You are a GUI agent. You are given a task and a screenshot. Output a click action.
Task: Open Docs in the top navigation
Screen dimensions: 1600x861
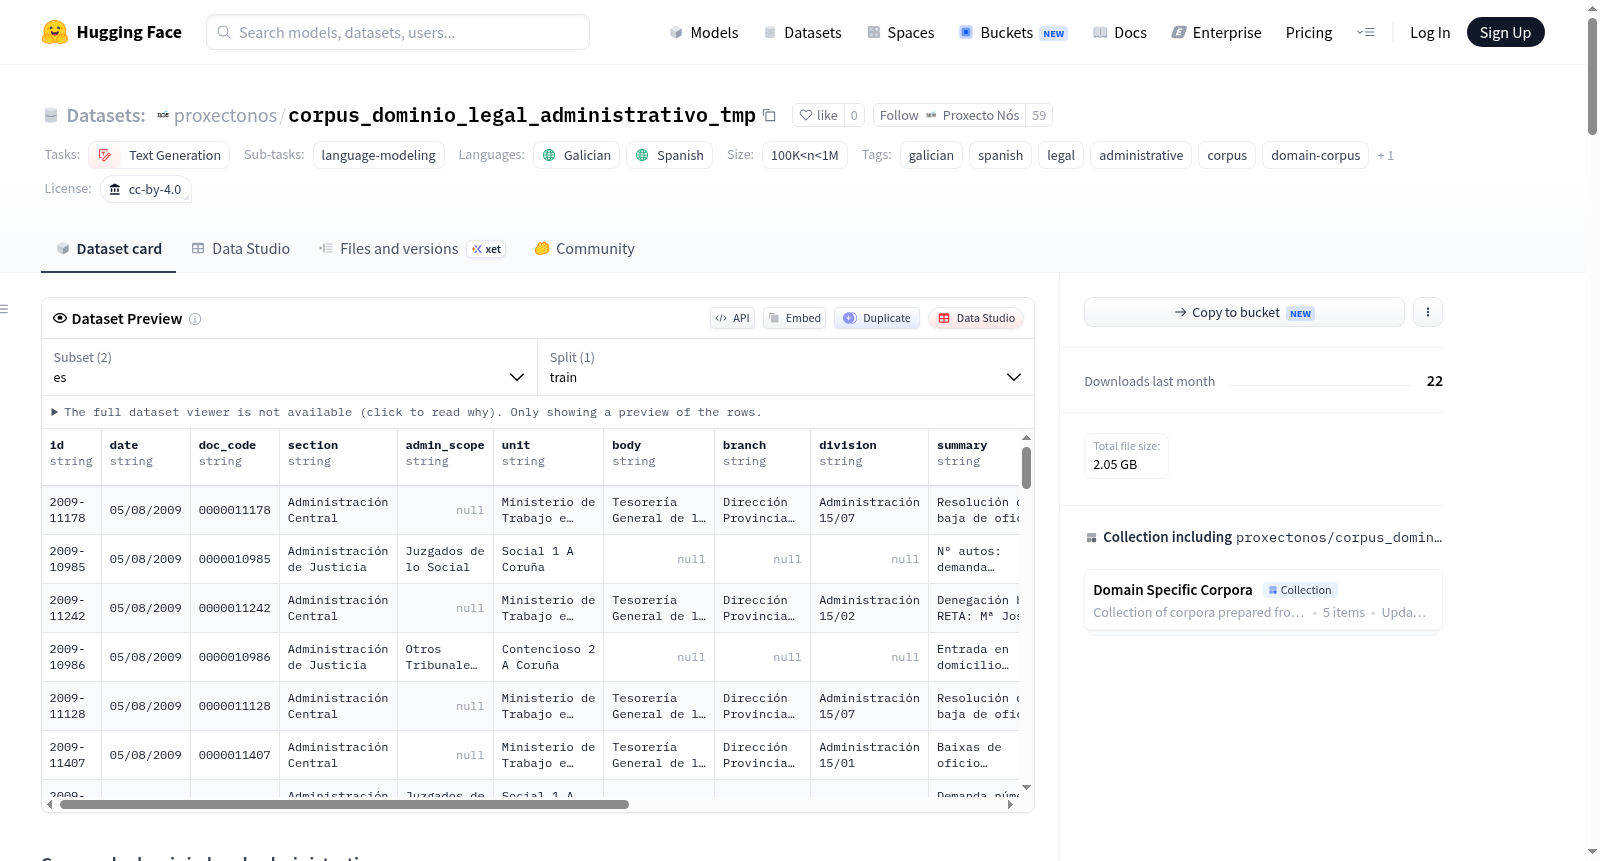tap(1119, 32)
